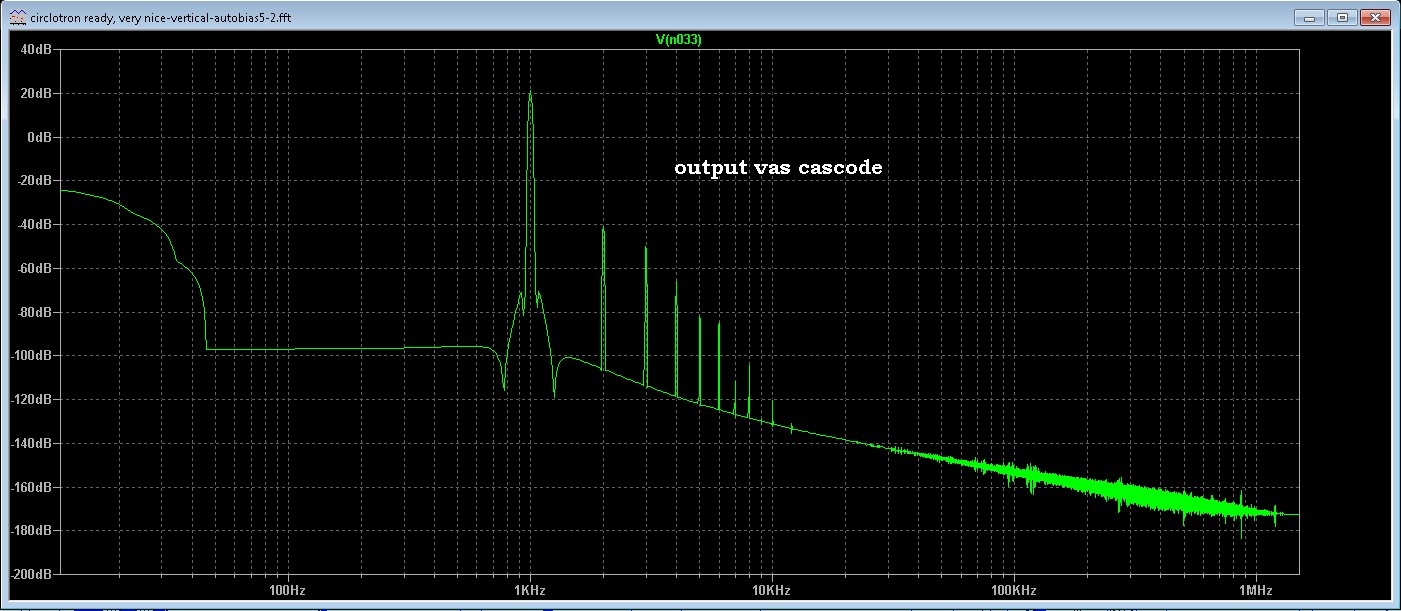Click the 100Hz frequency label
Viewport: 1401px width, 611px height.
pos(287,588)
